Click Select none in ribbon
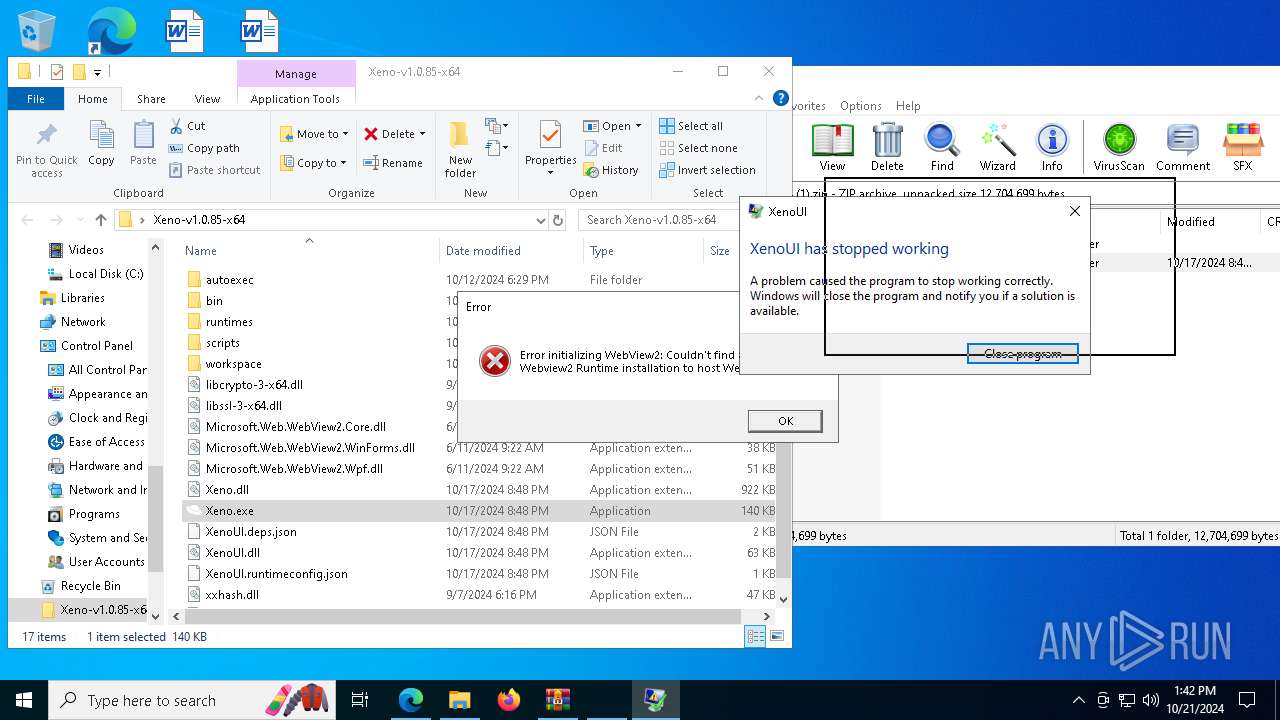Image resolution: width=1280 pixels, height=720 pixels. 698,148
